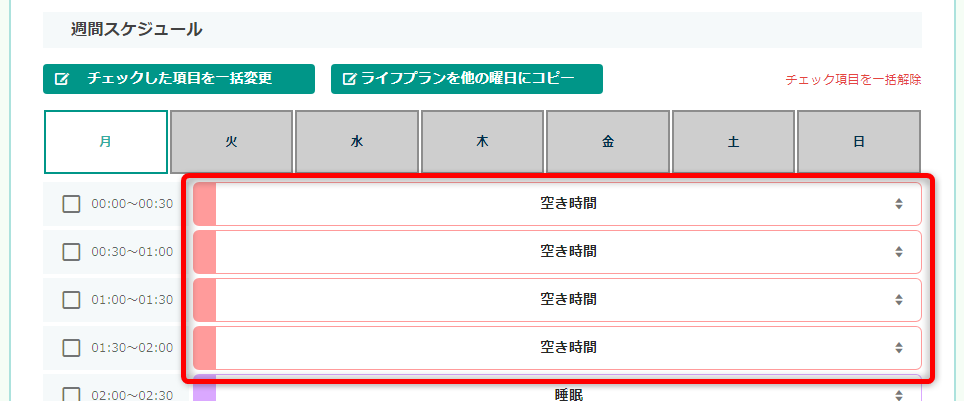The width and height of the screenshot is (964, 401).
Task: Click ライフプランを他の曜日にコピー button
Action: click(x=467, y=79)
